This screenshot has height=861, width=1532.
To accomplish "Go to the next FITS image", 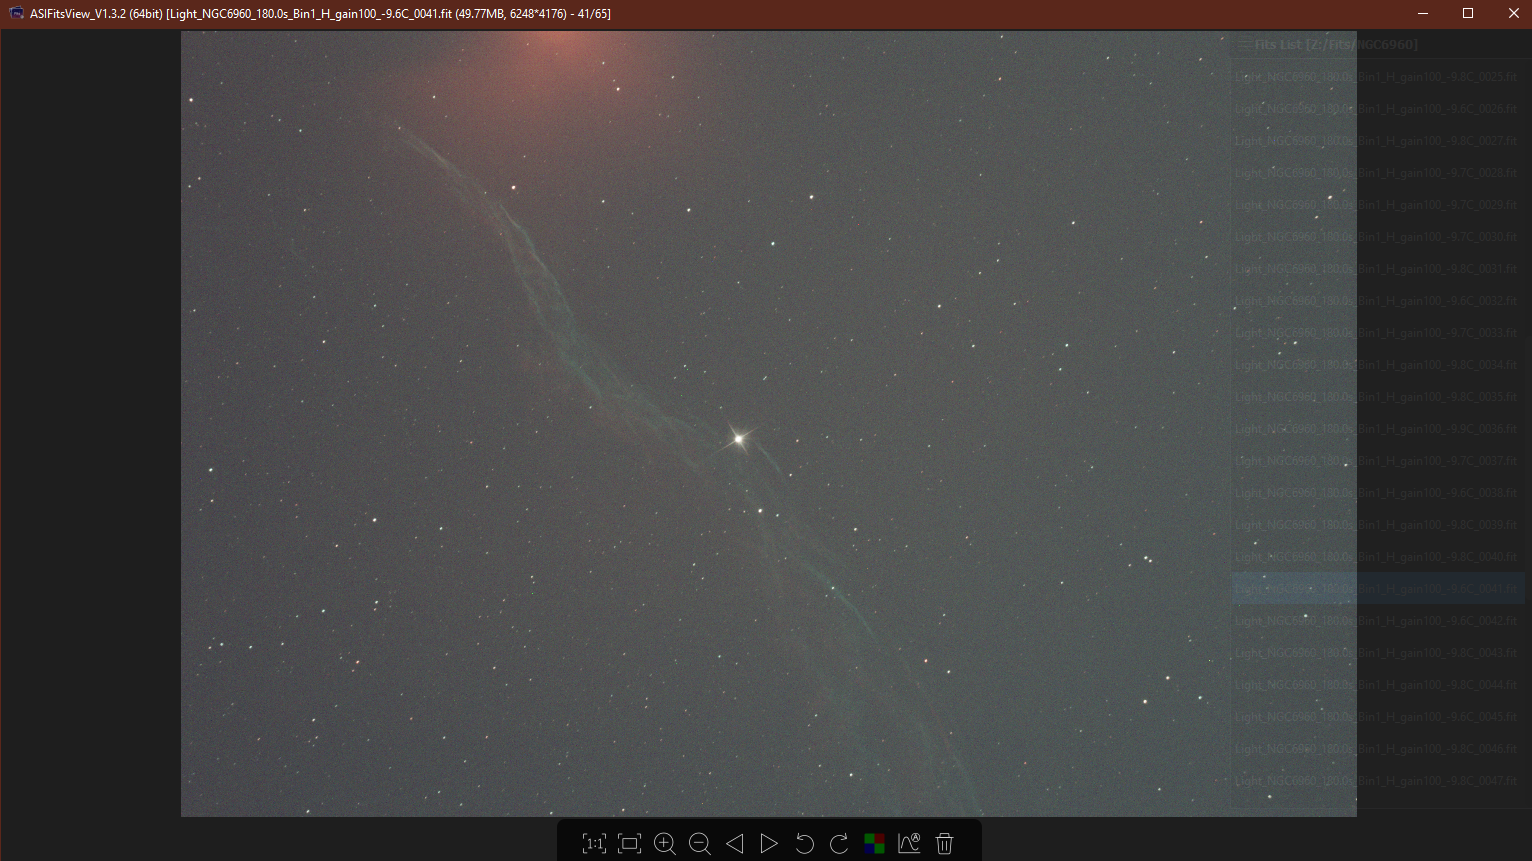I will point(769,844).
